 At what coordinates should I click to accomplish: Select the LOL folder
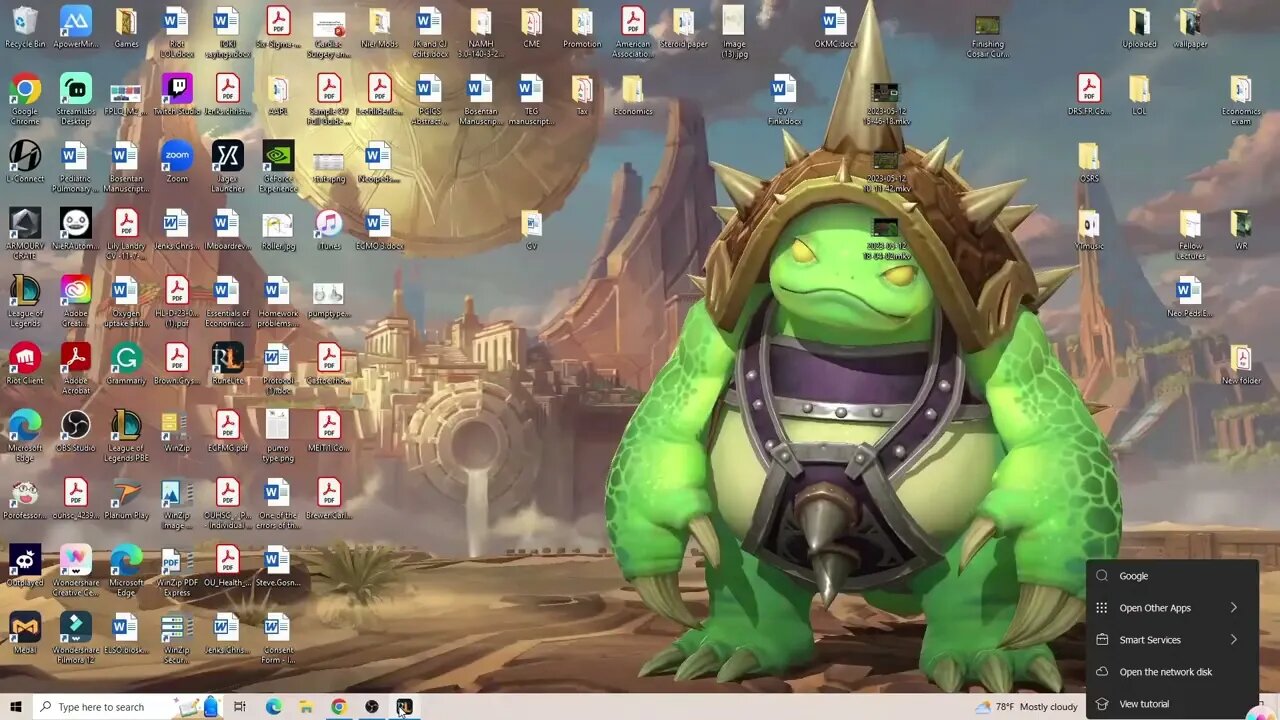point(1139,95)
